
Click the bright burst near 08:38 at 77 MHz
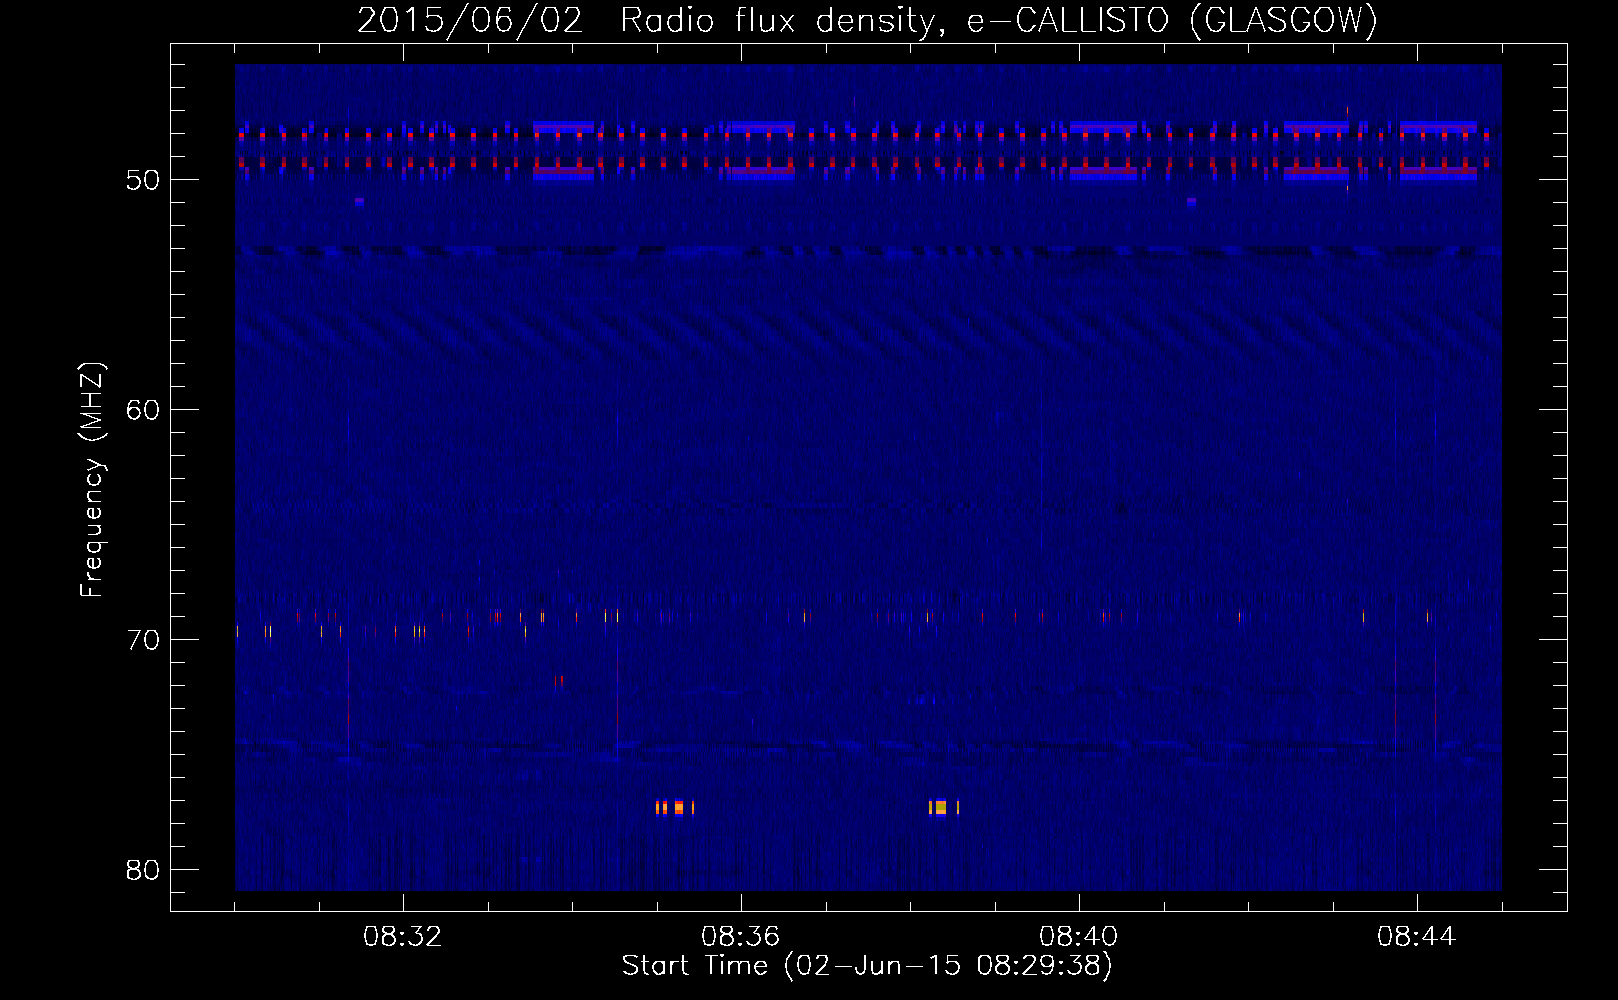click(x=943, y=807)
